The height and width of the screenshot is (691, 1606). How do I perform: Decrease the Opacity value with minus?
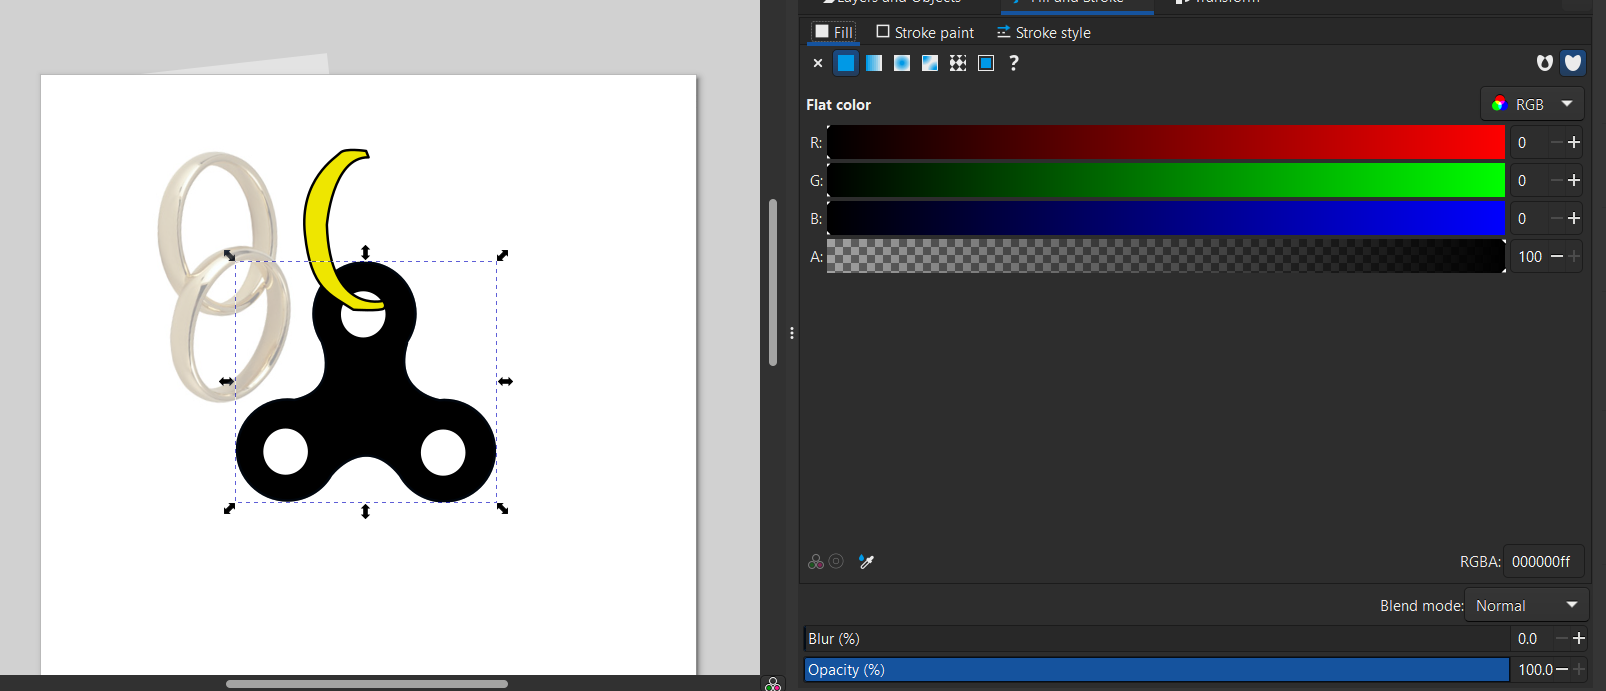[1562, 669]
